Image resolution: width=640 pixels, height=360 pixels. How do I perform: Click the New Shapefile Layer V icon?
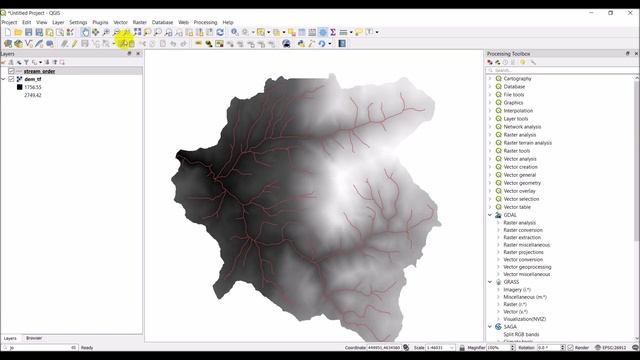coord(29,44)
